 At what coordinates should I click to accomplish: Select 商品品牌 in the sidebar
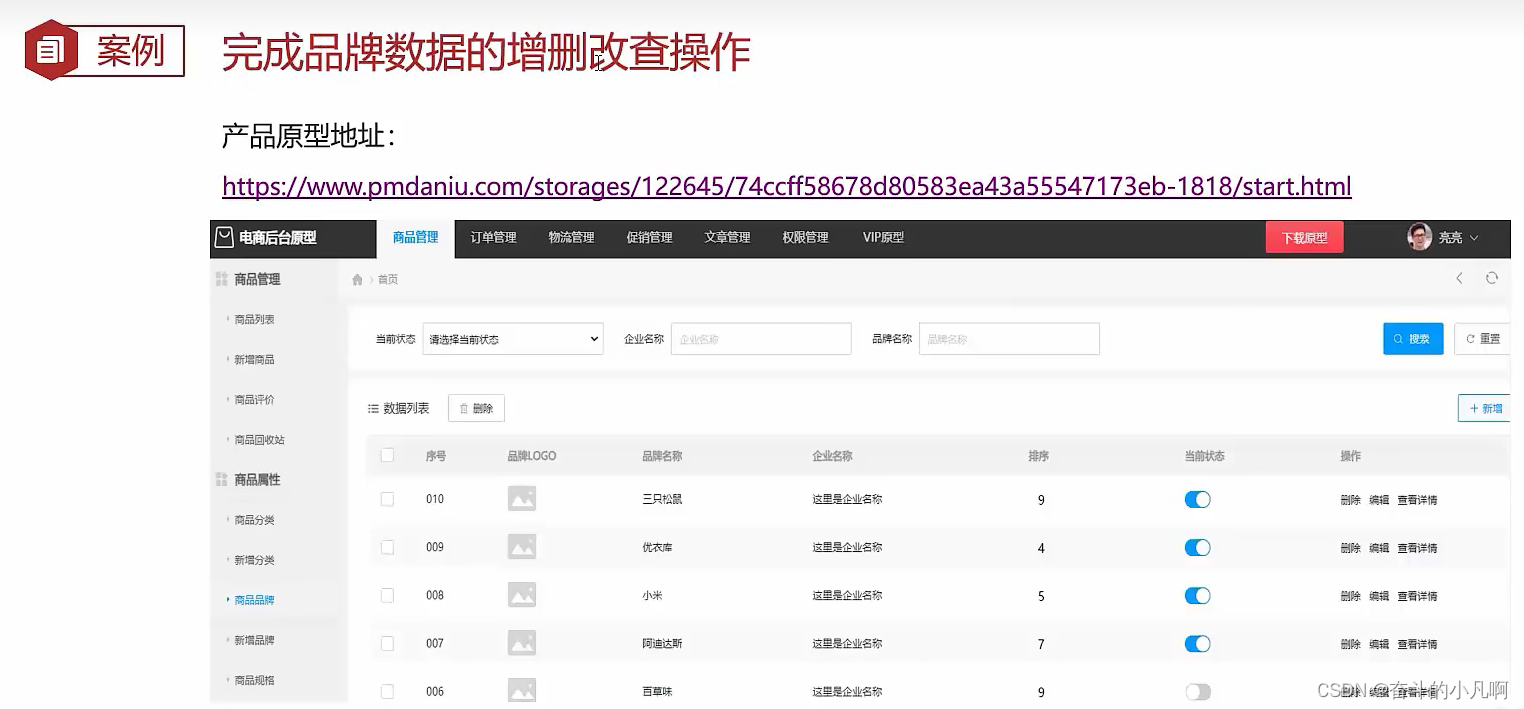(254, 600)
